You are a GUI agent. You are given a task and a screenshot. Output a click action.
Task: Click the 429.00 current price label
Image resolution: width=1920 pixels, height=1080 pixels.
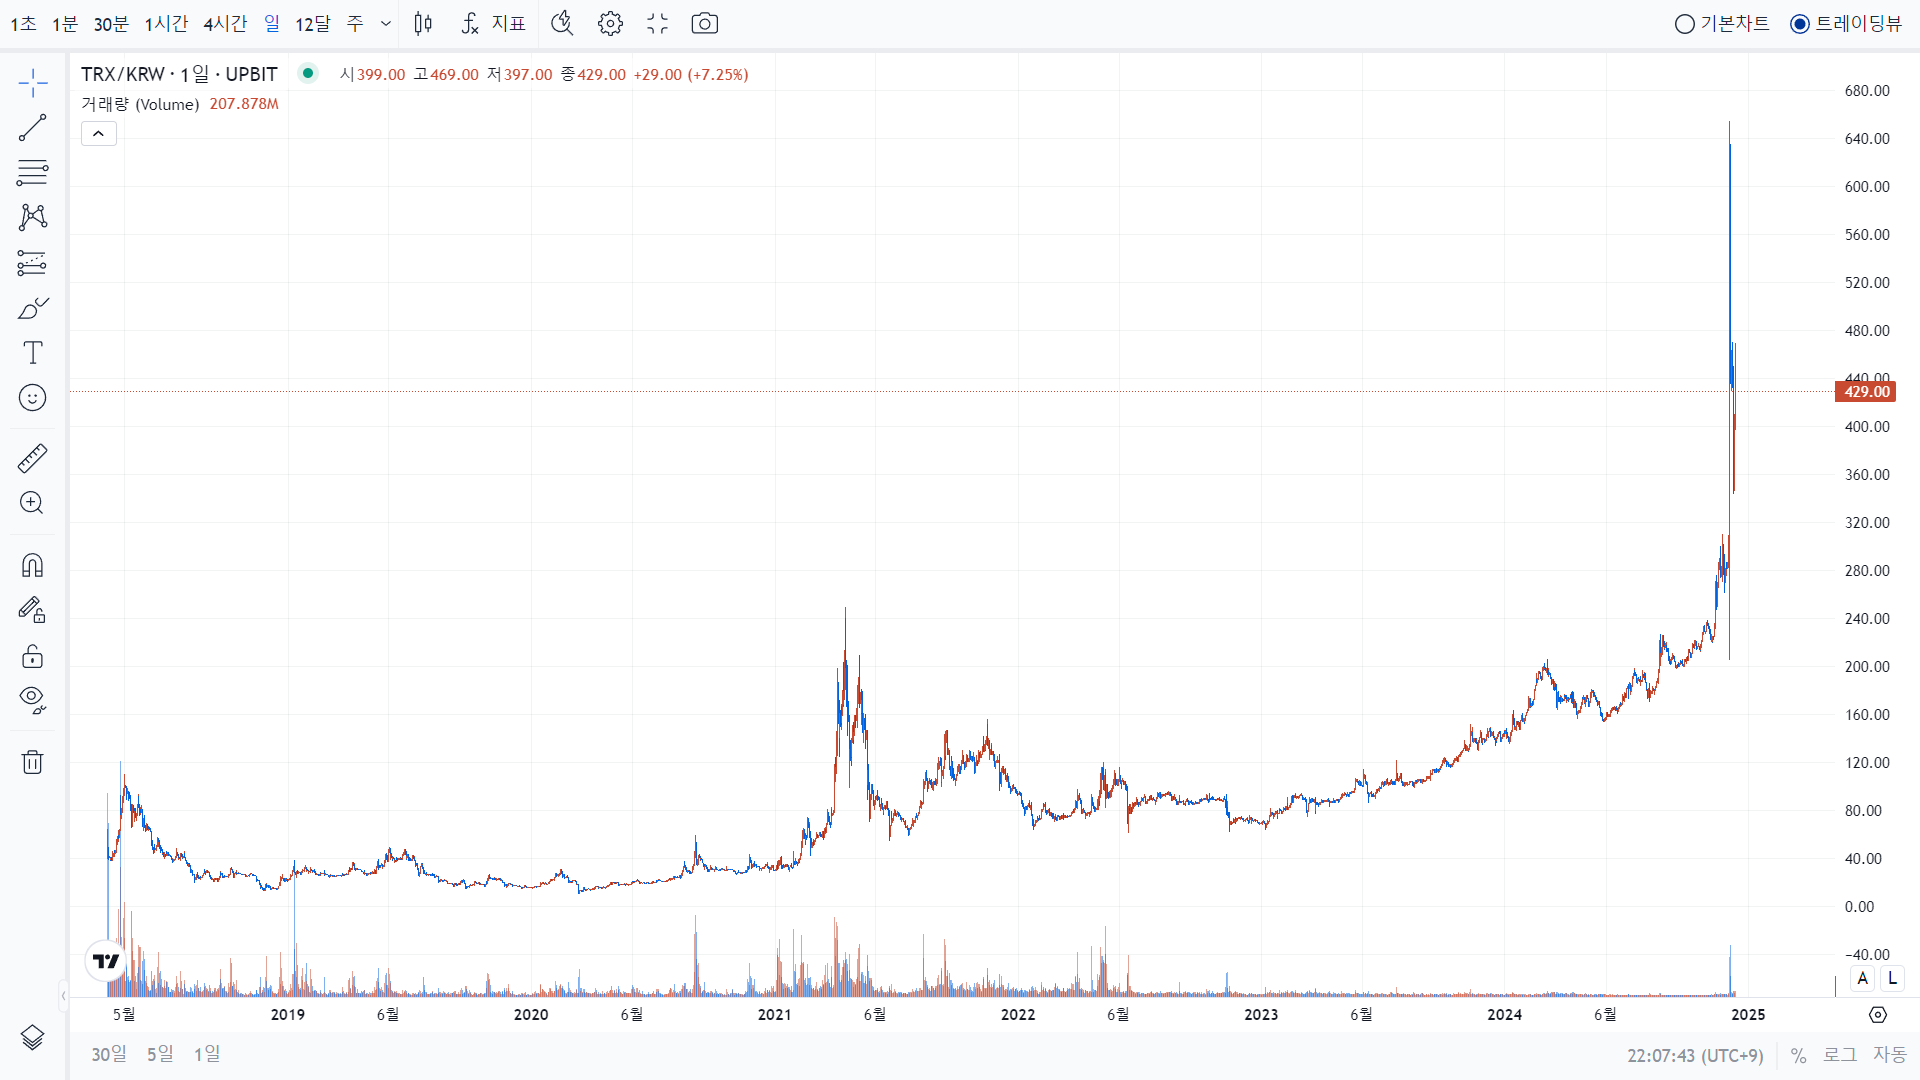tap(1866, 392)
